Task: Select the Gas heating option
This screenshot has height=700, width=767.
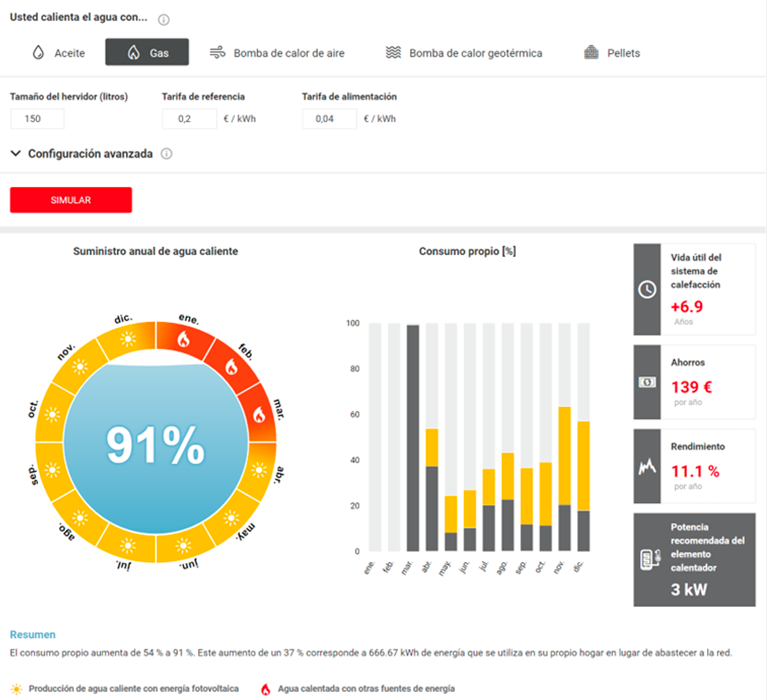Action: coord(147,53)
